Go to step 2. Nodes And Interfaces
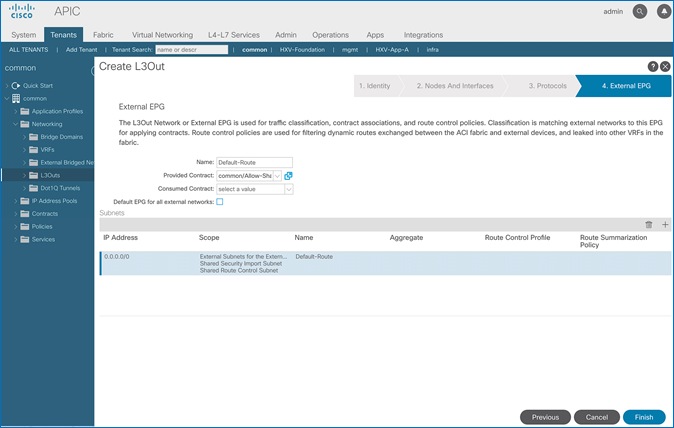Image resolution: width=674 pixels, height=428 pixels. pos(455,86)
